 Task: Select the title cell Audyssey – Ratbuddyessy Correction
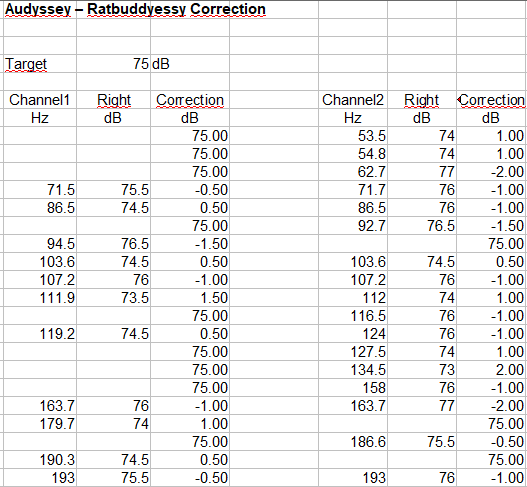(135, 9)
